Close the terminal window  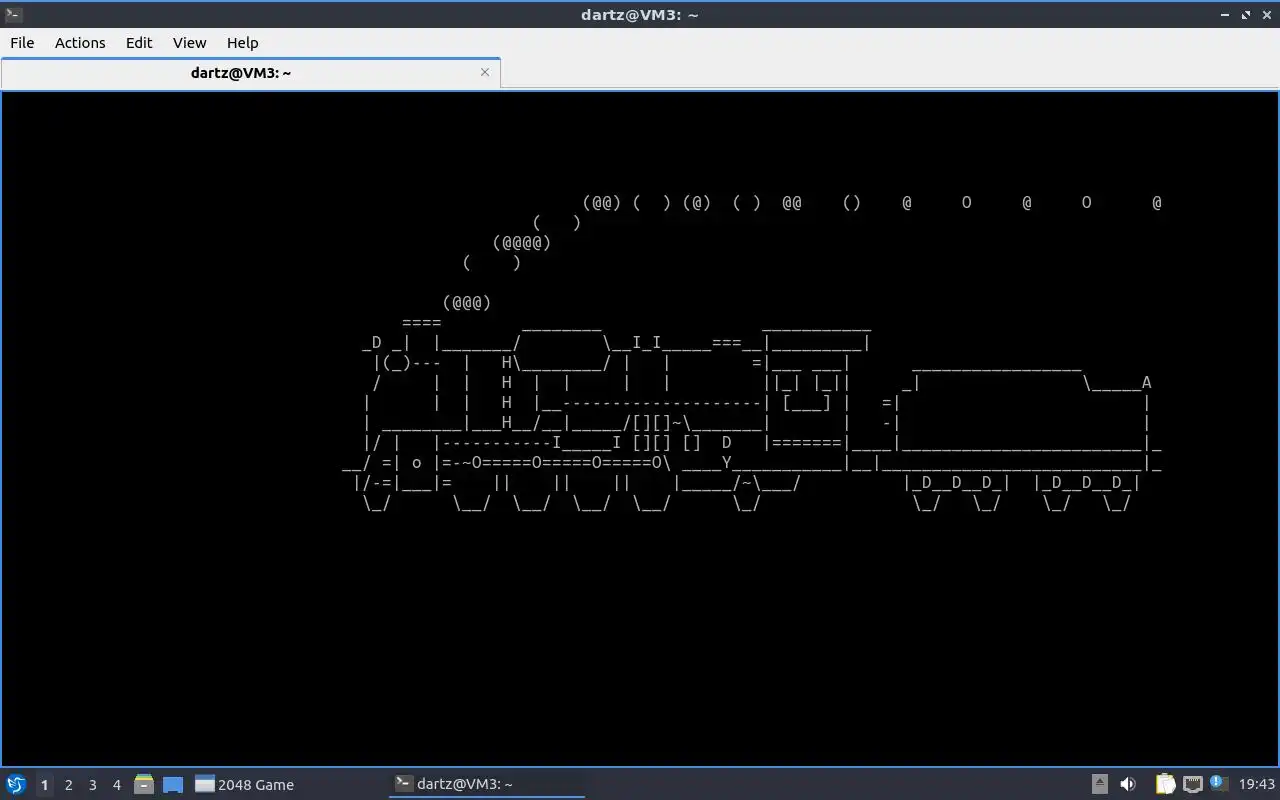1266,15
